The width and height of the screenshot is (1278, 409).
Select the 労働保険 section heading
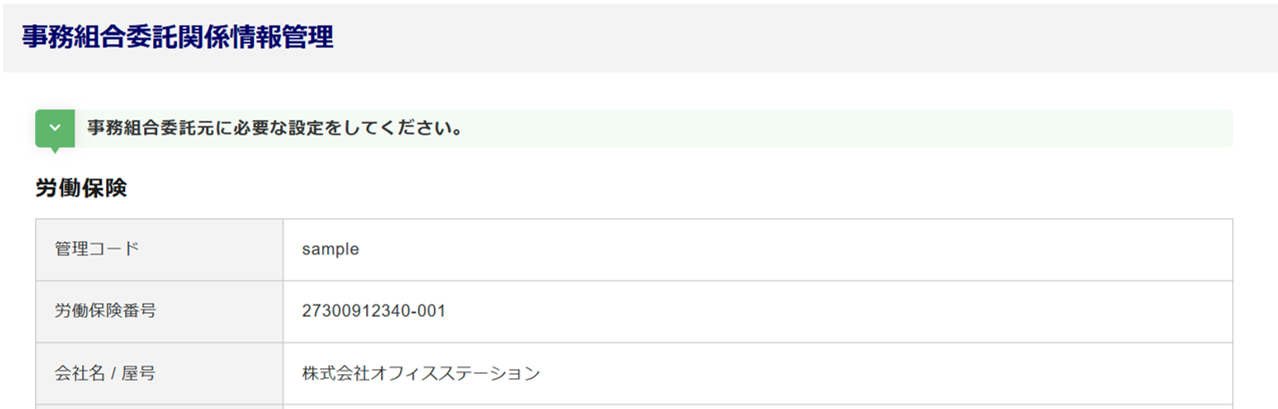coord(81,187)
